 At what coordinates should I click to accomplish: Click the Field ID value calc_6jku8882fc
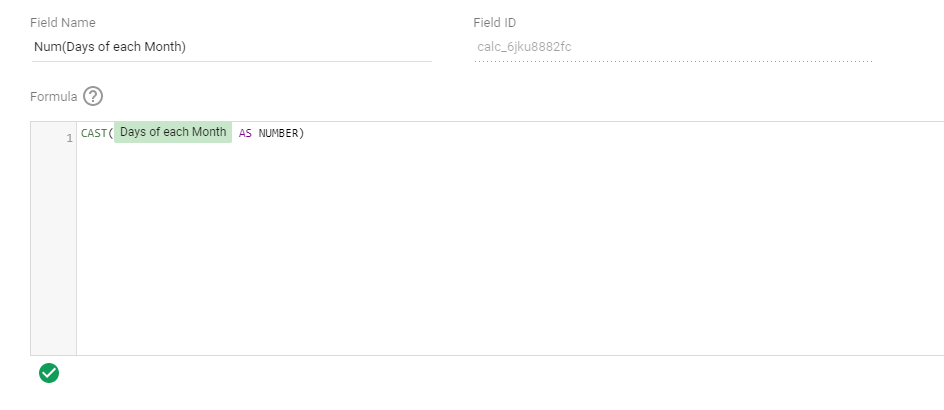pyautogui.click(x=524, y=46)
